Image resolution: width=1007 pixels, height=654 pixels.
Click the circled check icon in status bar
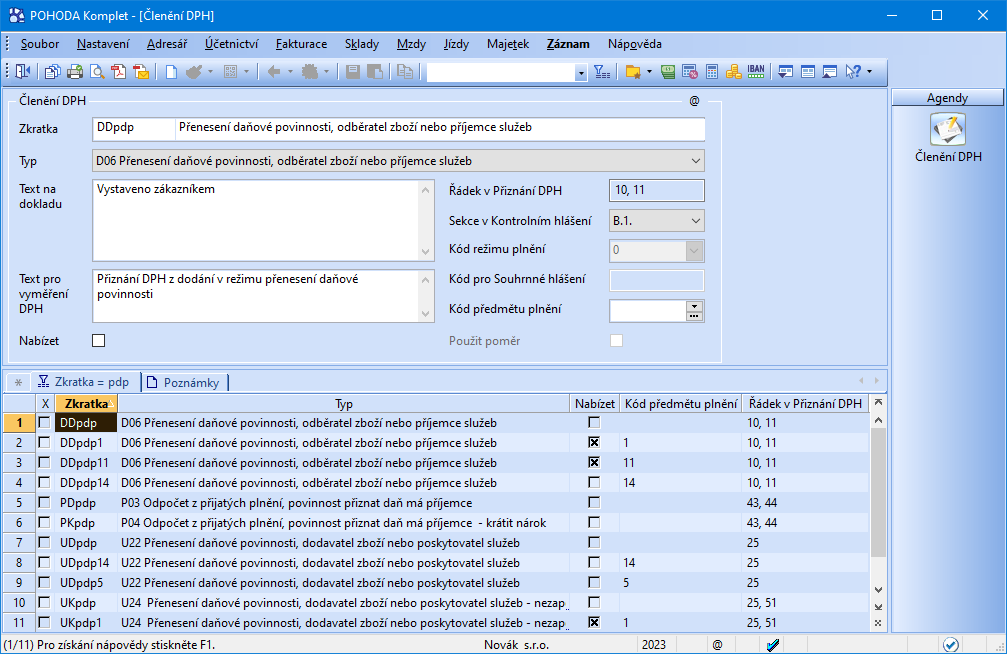click(x=950, y=644)
